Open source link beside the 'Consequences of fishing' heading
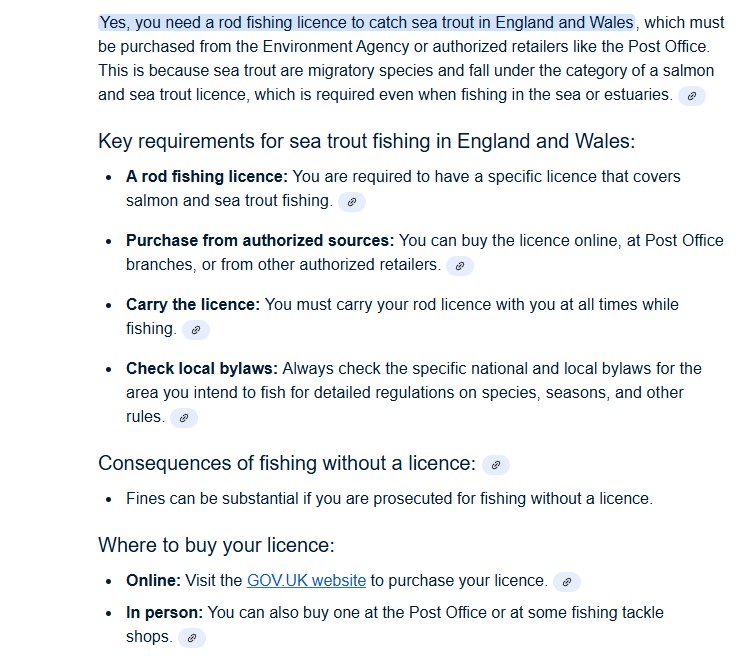 point(496,465)
